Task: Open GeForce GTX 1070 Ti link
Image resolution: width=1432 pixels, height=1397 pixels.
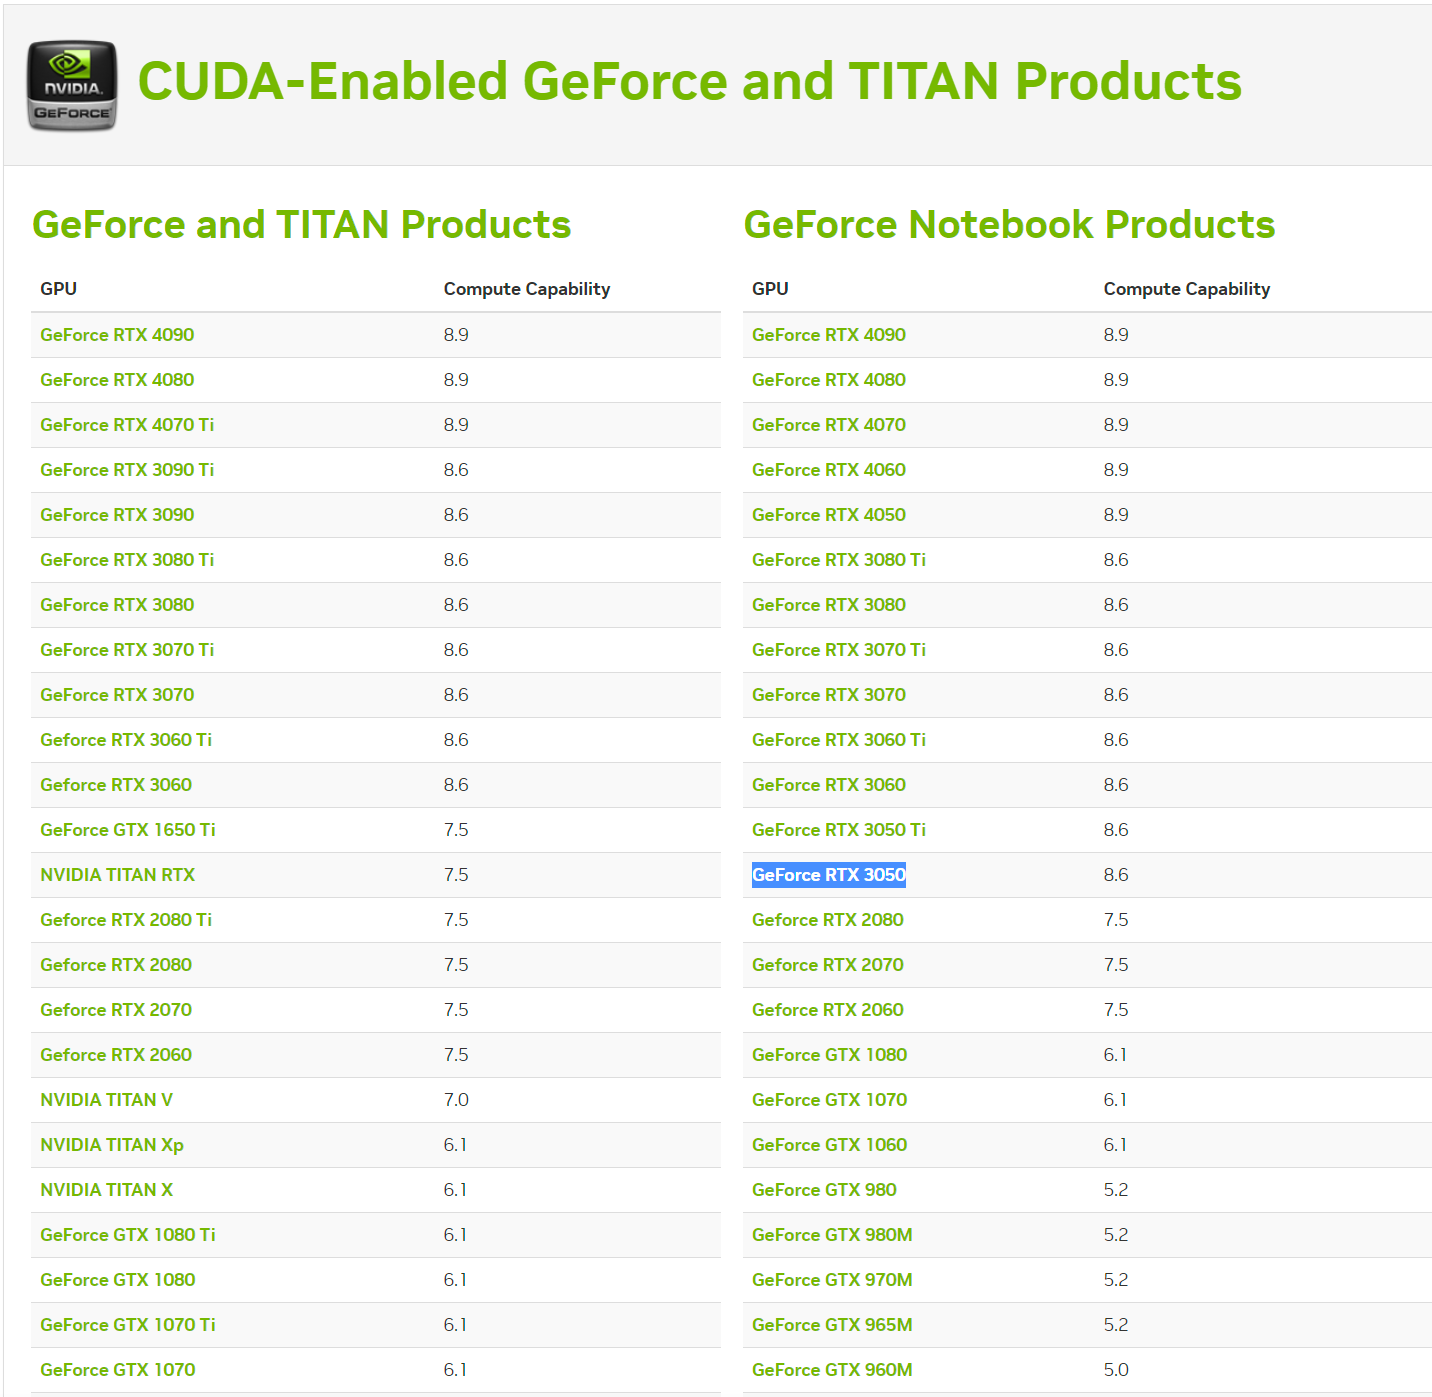Action: [128, 1325]
